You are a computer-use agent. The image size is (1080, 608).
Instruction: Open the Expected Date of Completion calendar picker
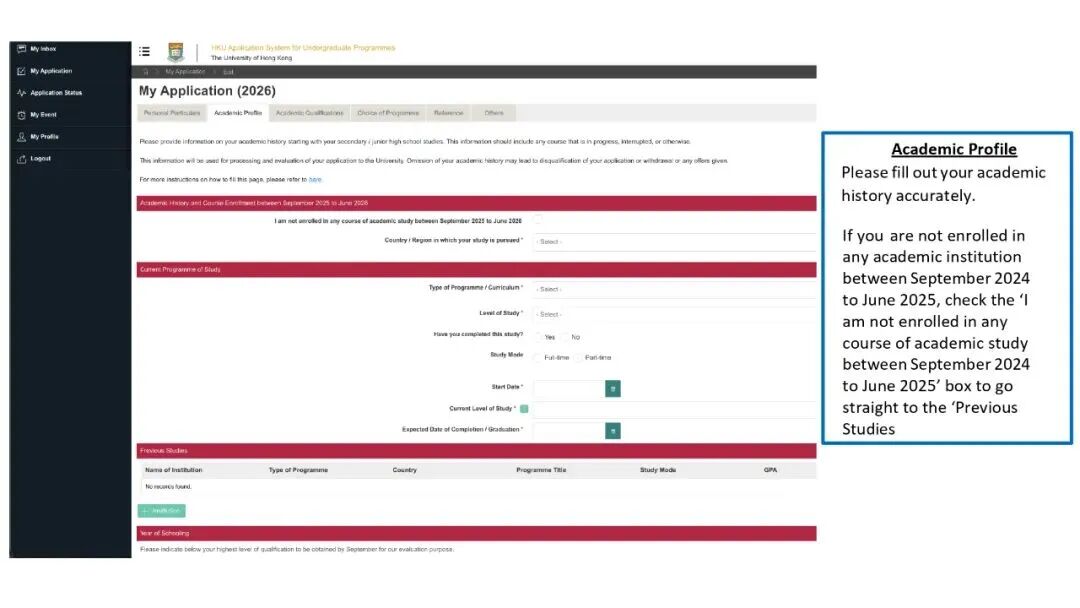[x=613, y=430]
